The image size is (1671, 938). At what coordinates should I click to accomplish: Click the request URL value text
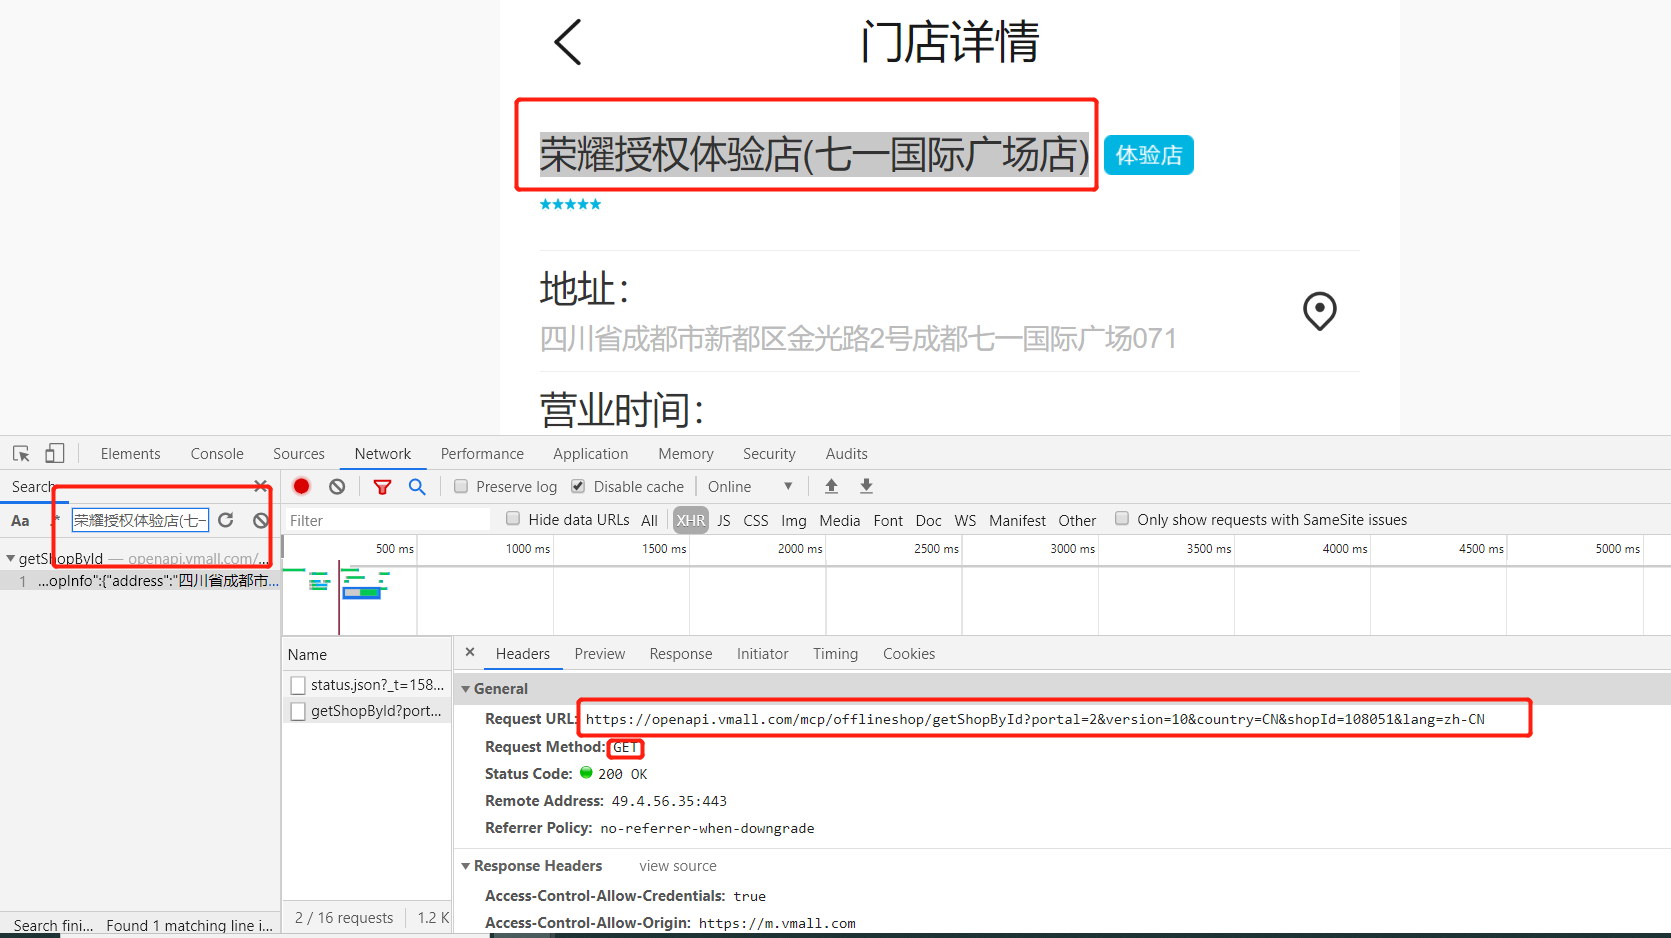[x=1035, y=719]
